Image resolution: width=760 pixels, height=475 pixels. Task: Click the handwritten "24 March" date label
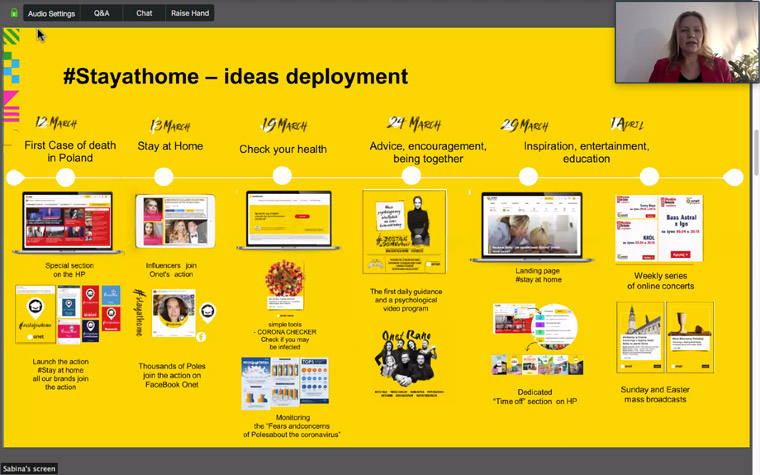(414, 124)
